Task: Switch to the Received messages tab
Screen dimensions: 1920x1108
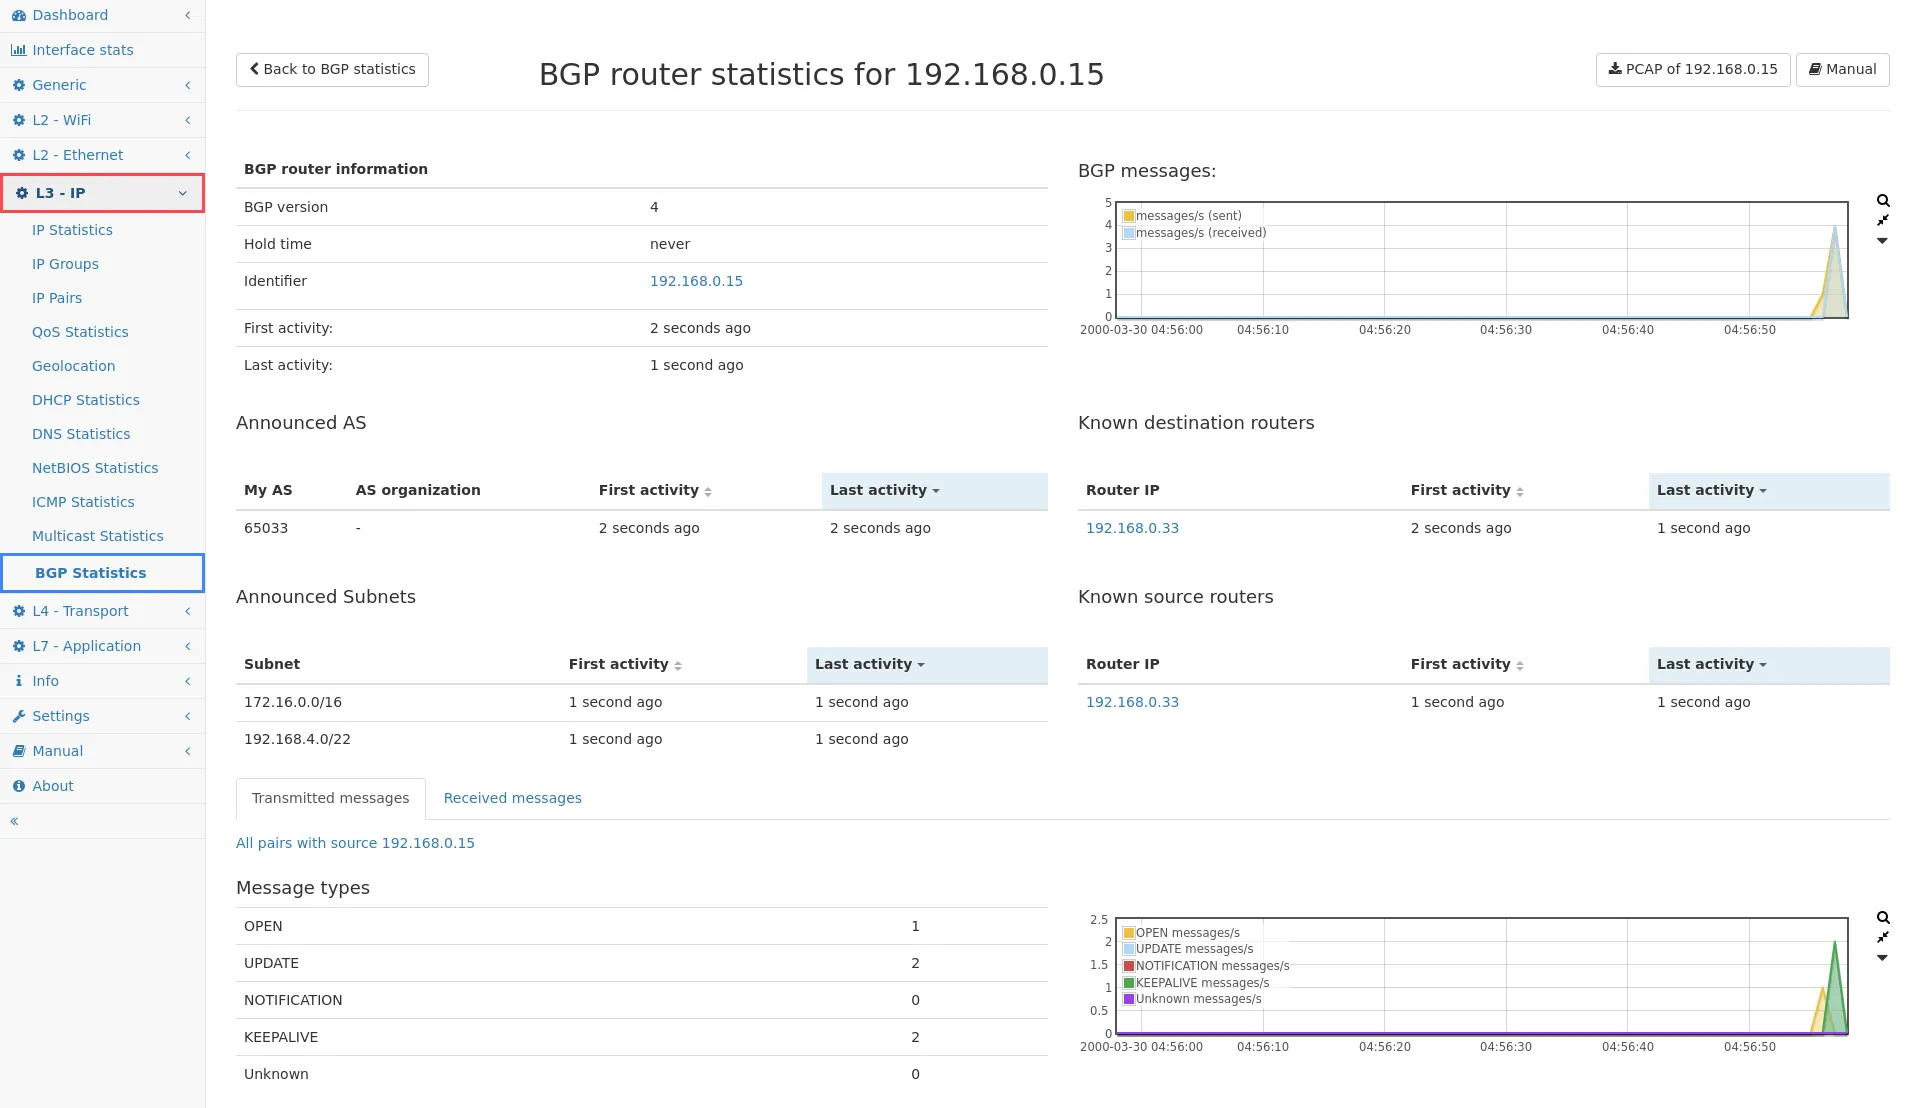Action: click(512, 798)
